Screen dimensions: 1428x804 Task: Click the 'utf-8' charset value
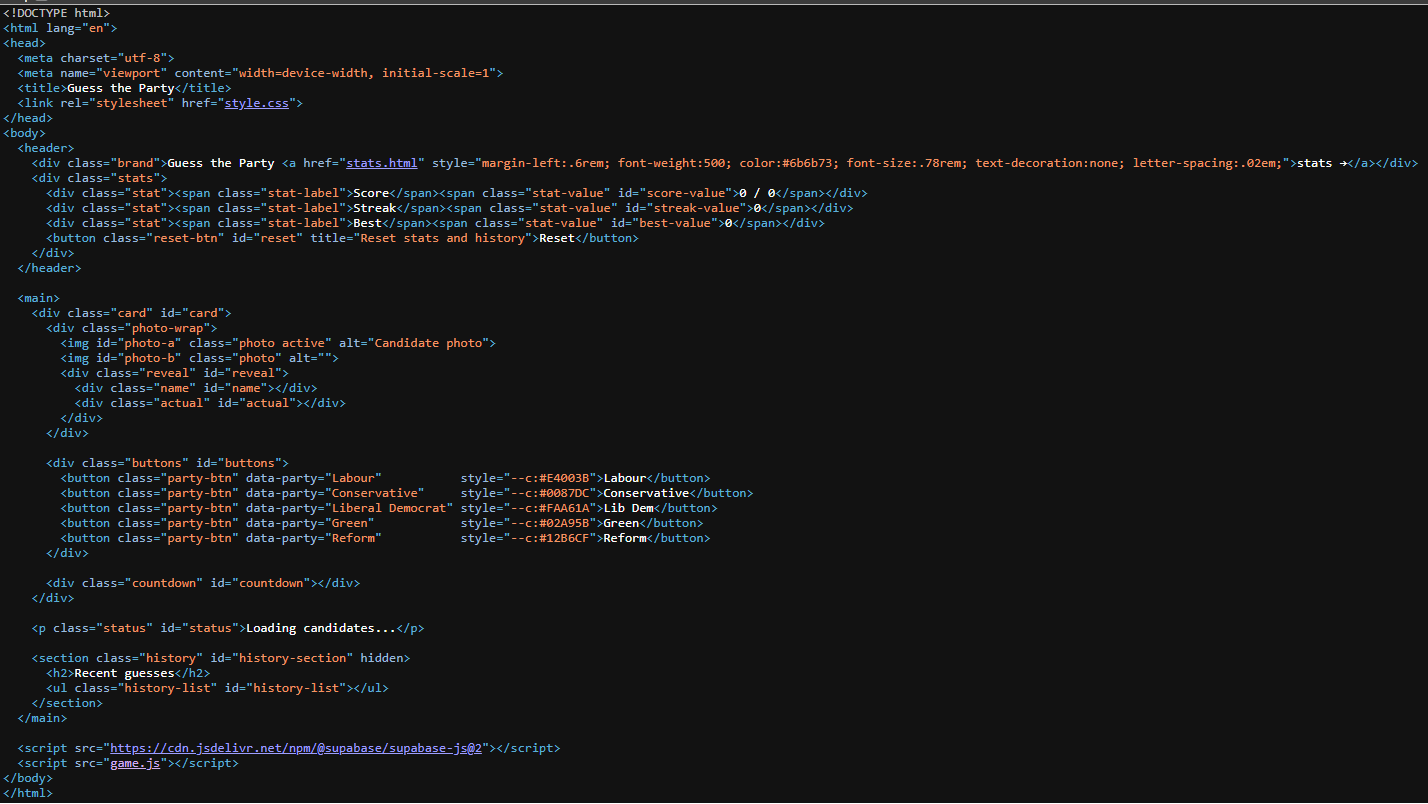point(142,58)
